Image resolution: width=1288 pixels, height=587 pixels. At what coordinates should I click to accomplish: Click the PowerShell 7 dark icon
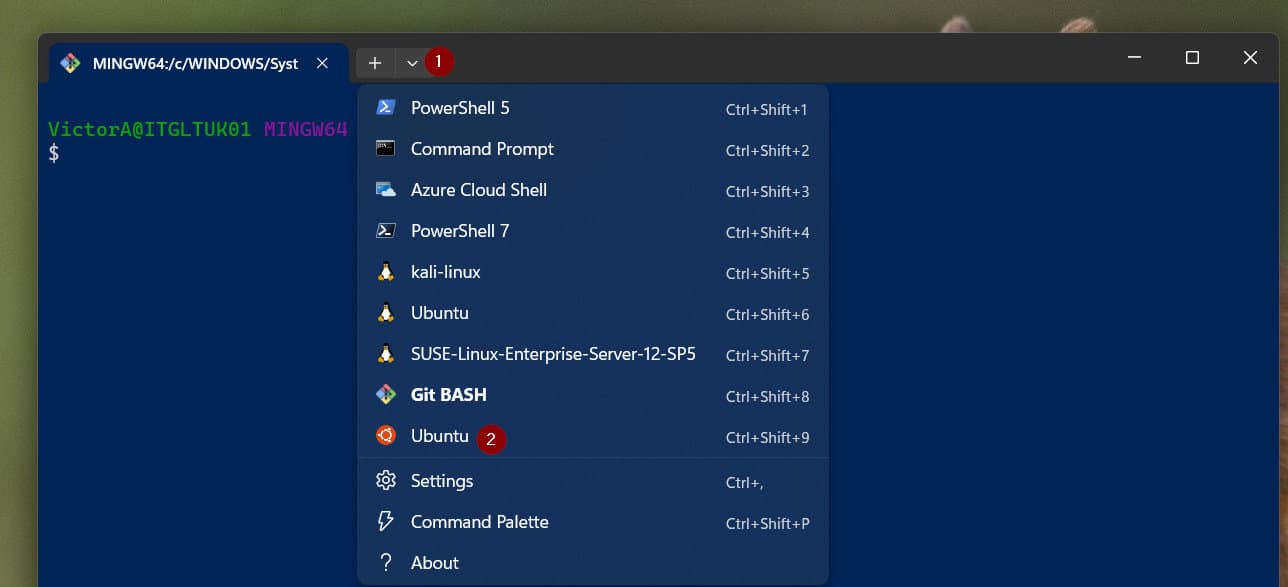pyautogui.click(x=385, y=230)
